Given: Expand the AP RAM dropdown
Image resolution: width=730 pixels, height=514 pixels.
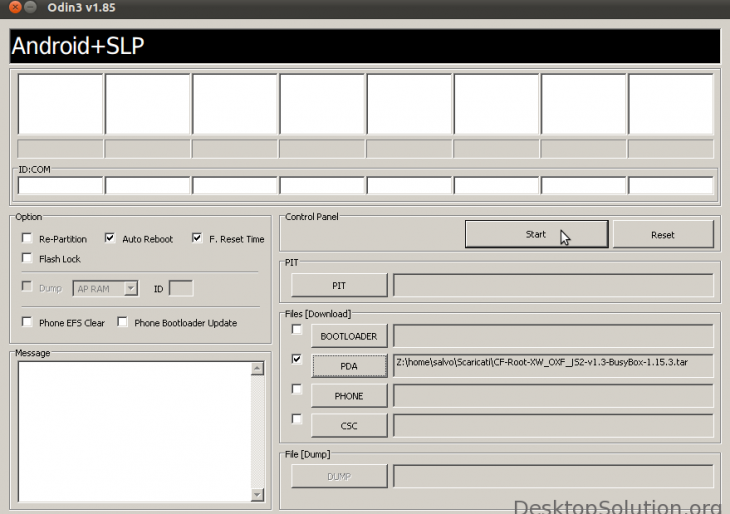Looking at the screenshot, I should (131, 288).
